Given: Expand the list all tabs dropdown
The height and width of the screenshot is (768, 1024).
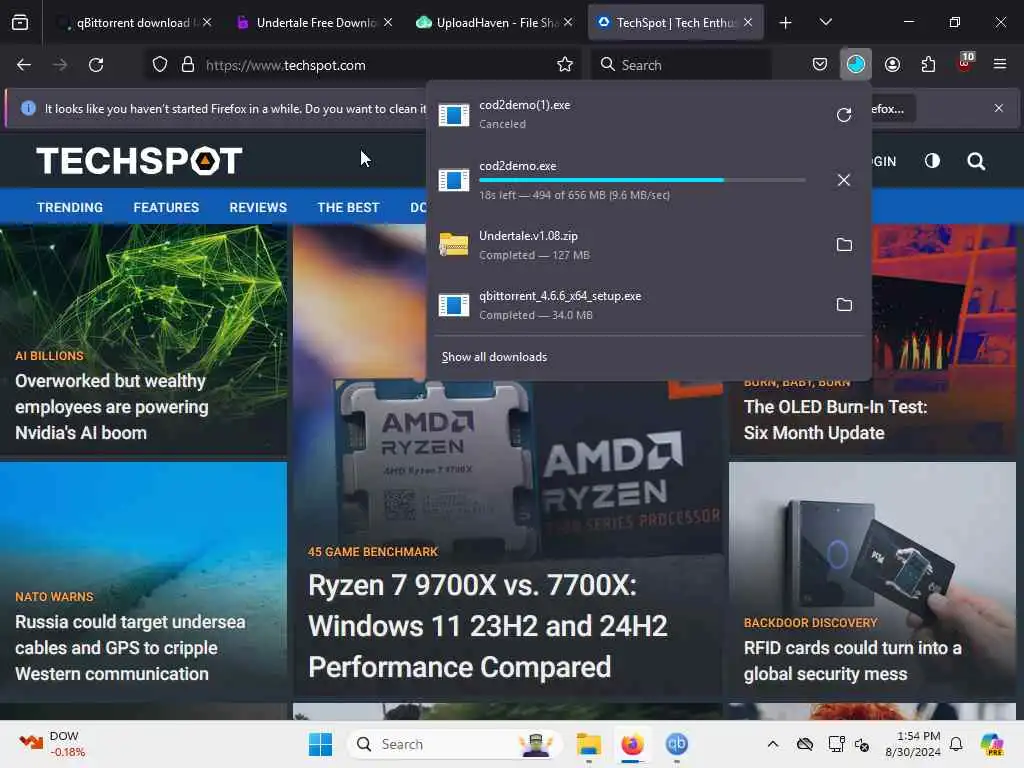Looking at the screenshot, I should point(825,22).
